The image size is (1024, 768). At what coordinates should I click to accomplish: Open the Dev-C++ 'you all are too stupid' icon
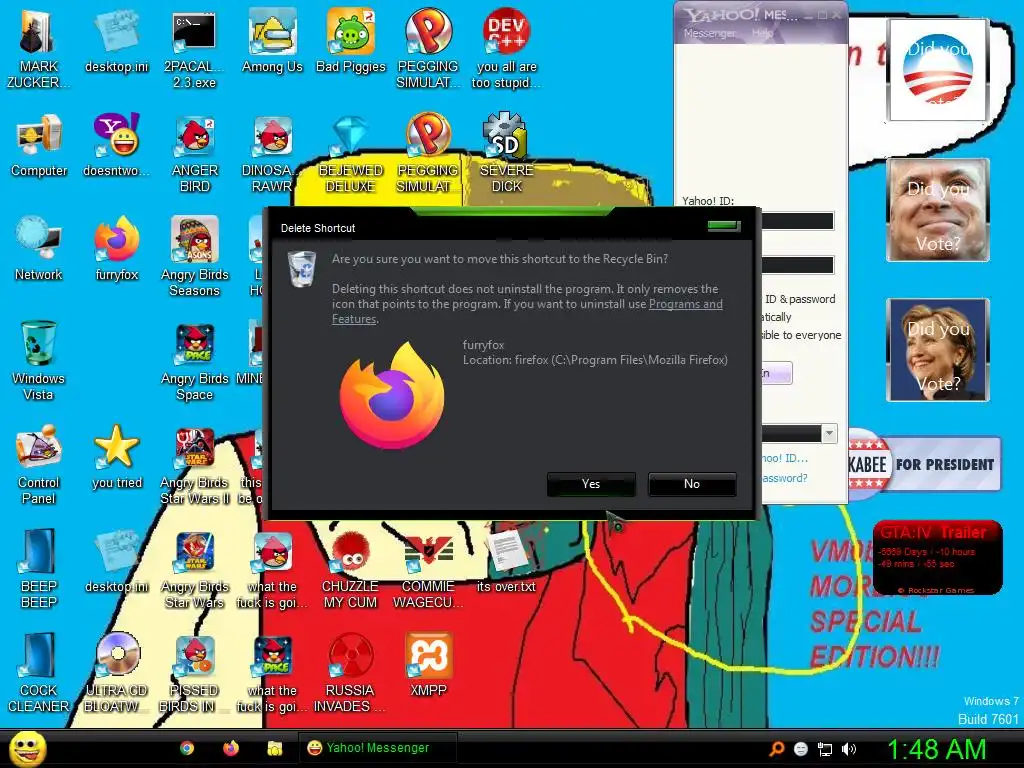506,48
